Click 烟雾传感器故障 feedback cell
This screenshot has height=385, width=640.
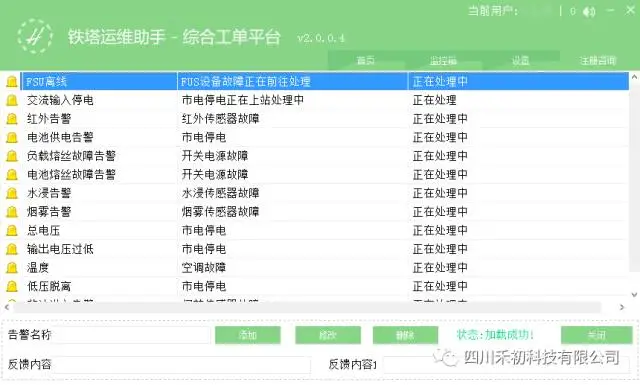click(x=220, y=212)
